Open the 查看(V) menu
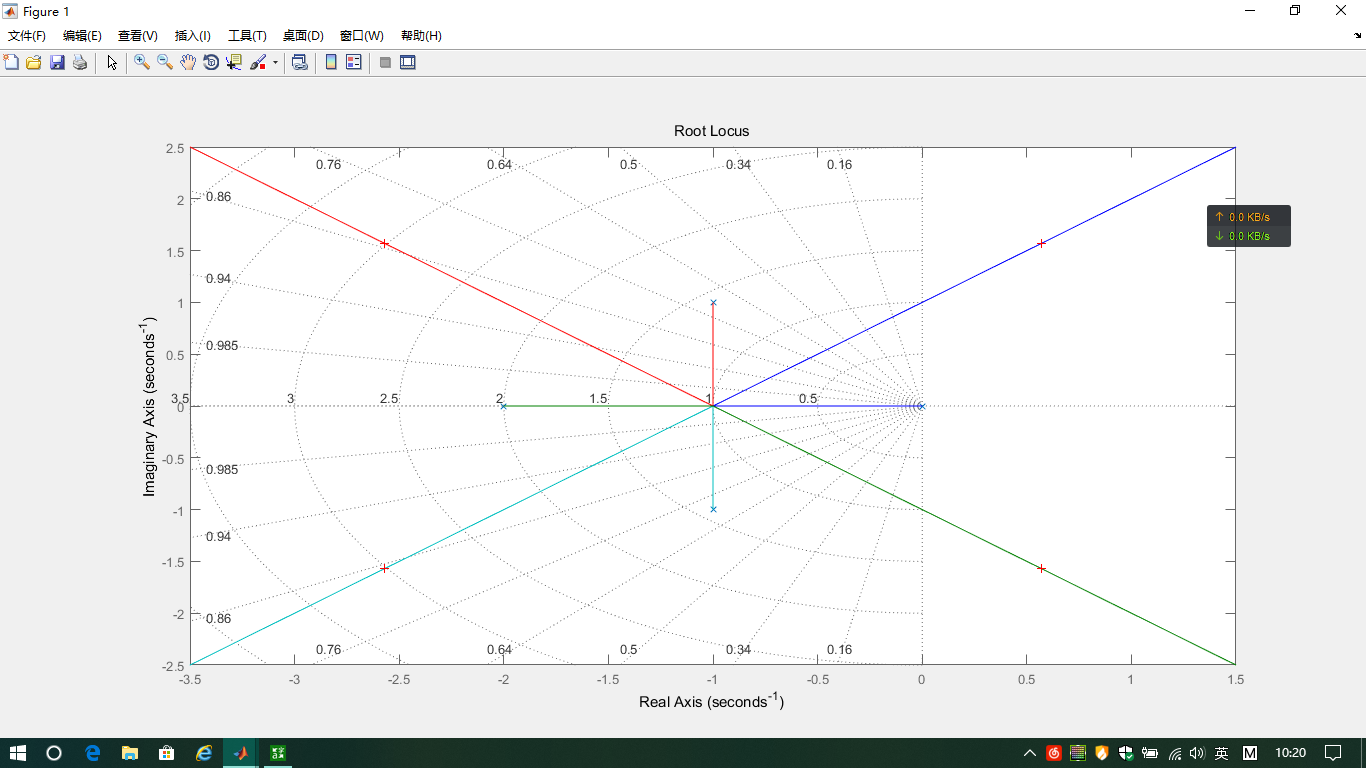The image size is (1366, 768). tap(138, 36)
